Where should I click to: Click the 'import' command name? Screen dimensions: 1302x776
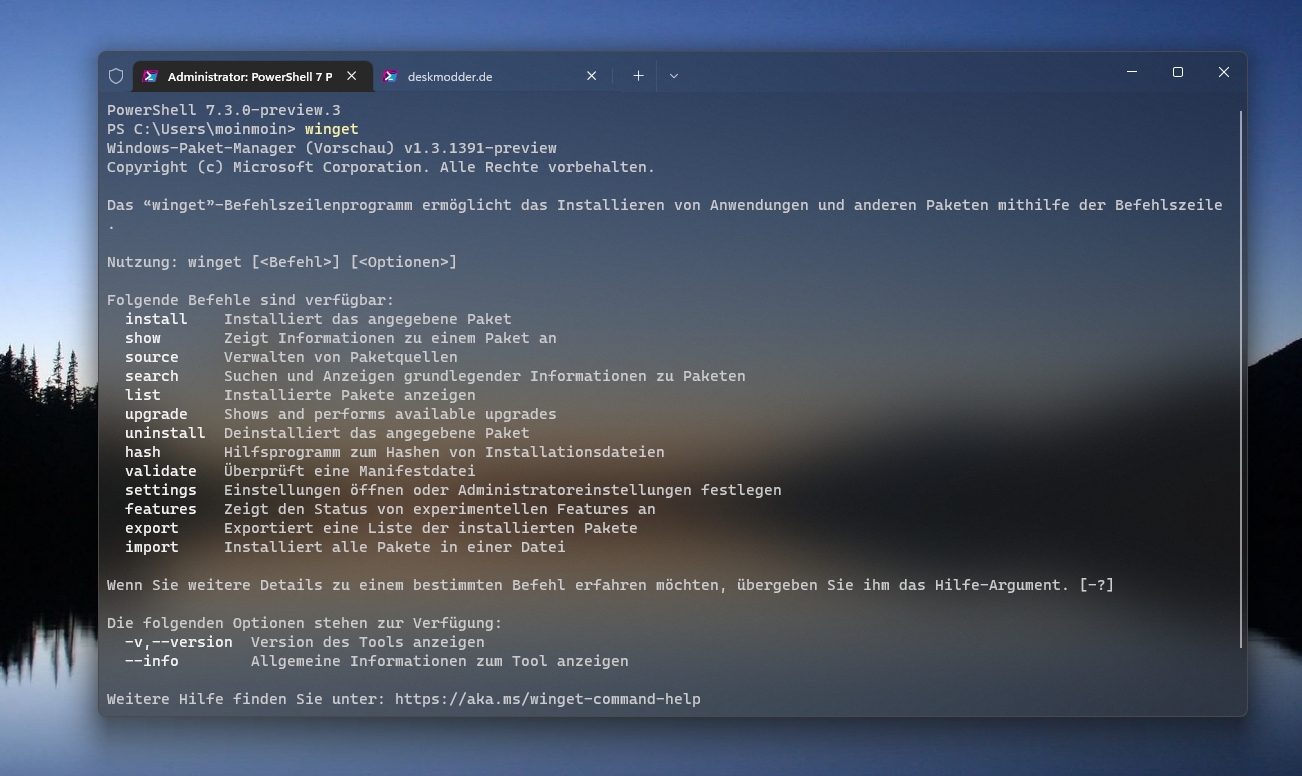point(152,547)
